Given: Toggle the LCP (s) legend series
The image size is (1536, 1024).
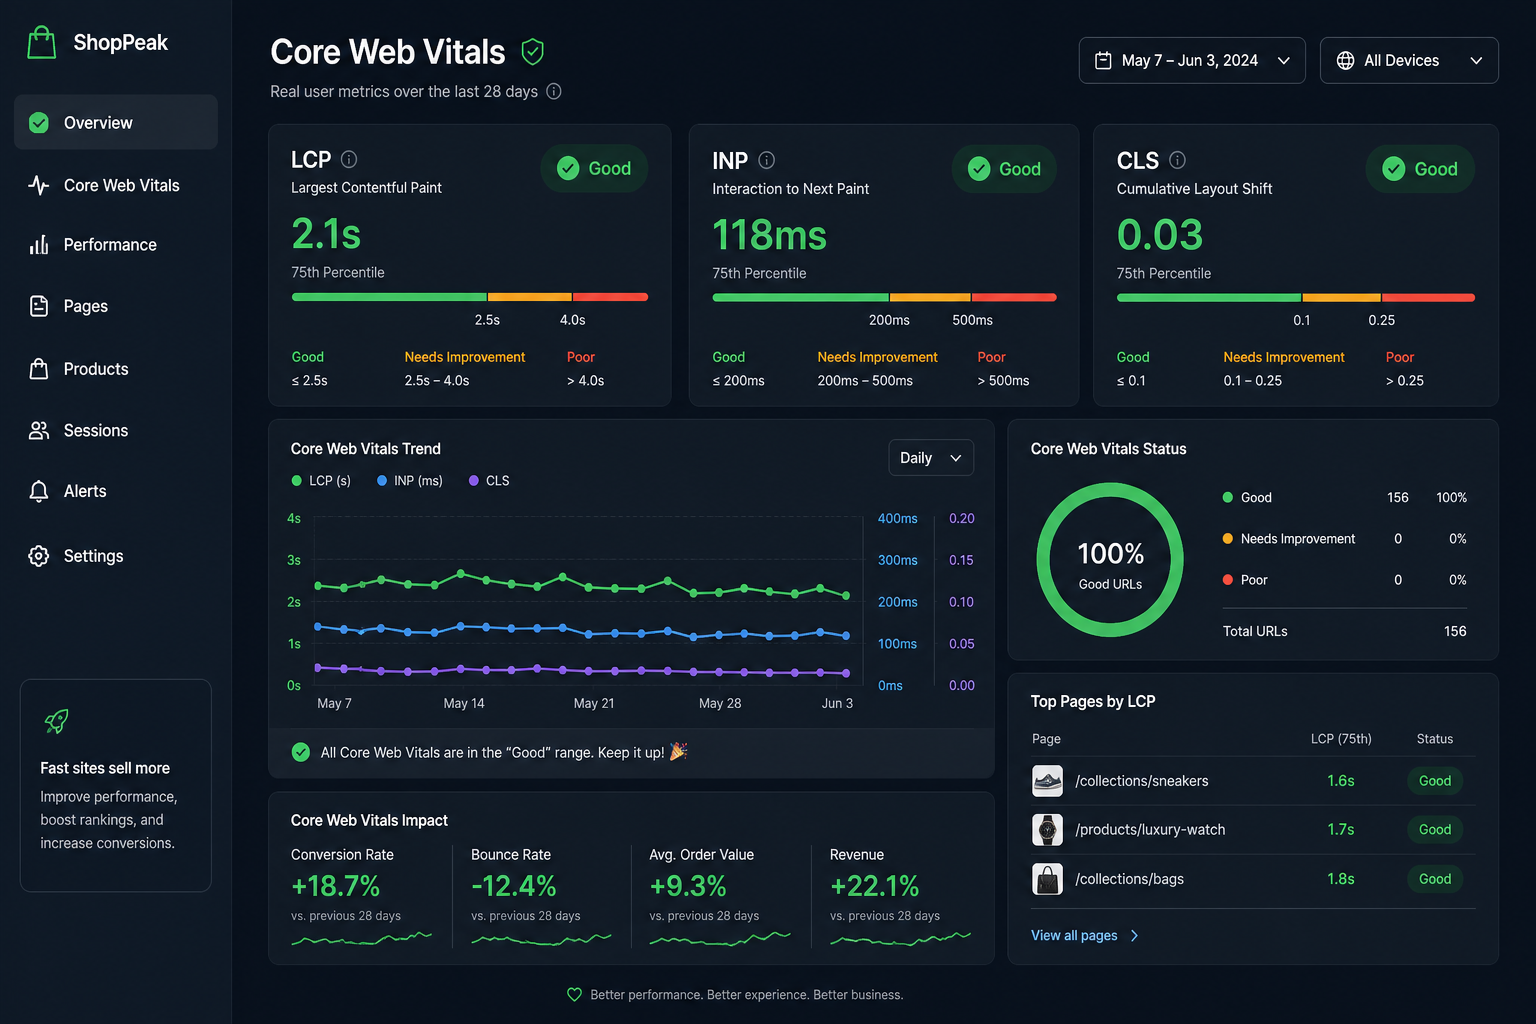Looking at the screenshot, I should 321,481.
